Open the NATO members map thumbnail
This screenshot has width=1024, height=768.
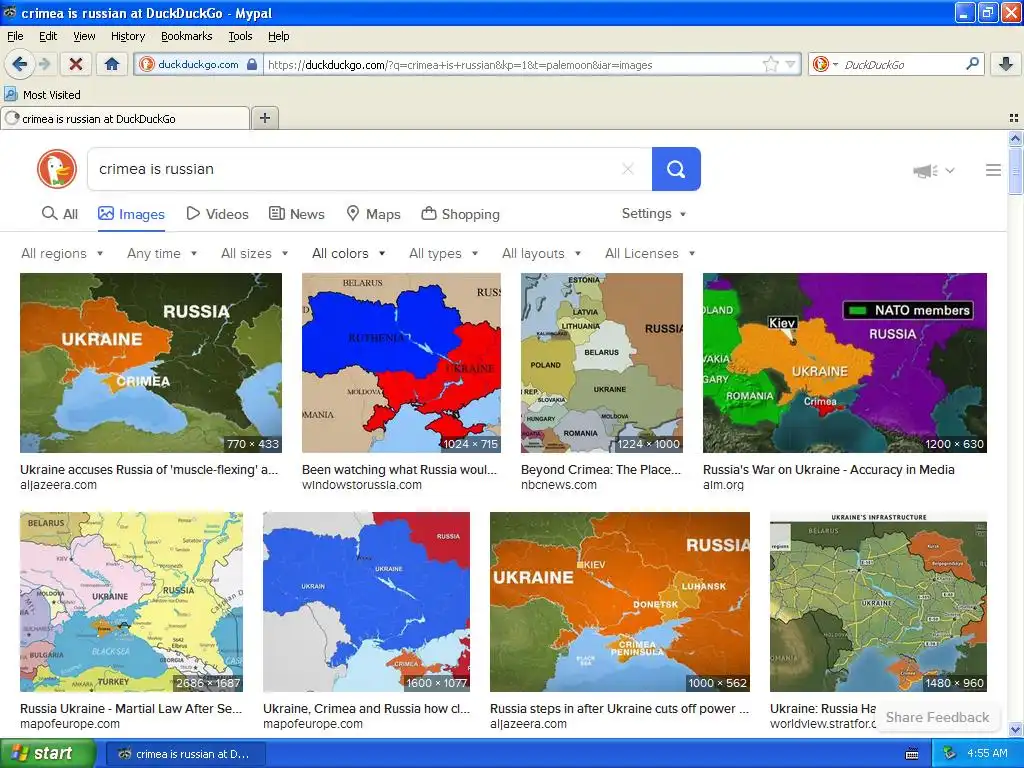844,363
